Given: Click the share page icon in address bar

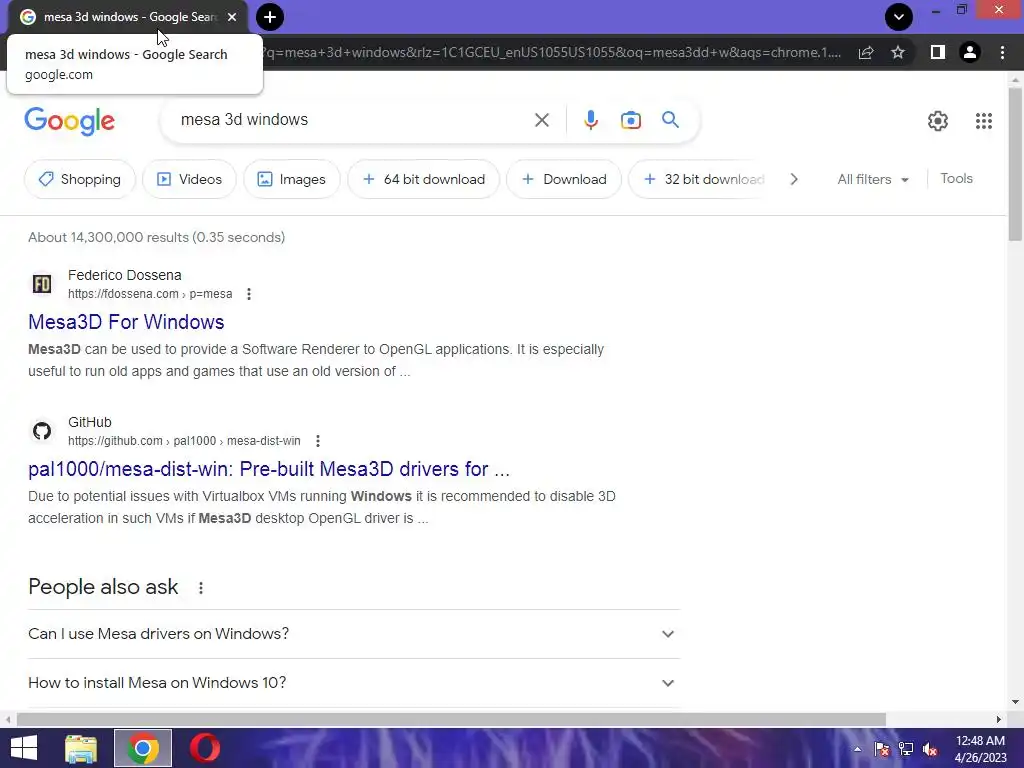Looking at the screenshot, I should click(866, 52).
